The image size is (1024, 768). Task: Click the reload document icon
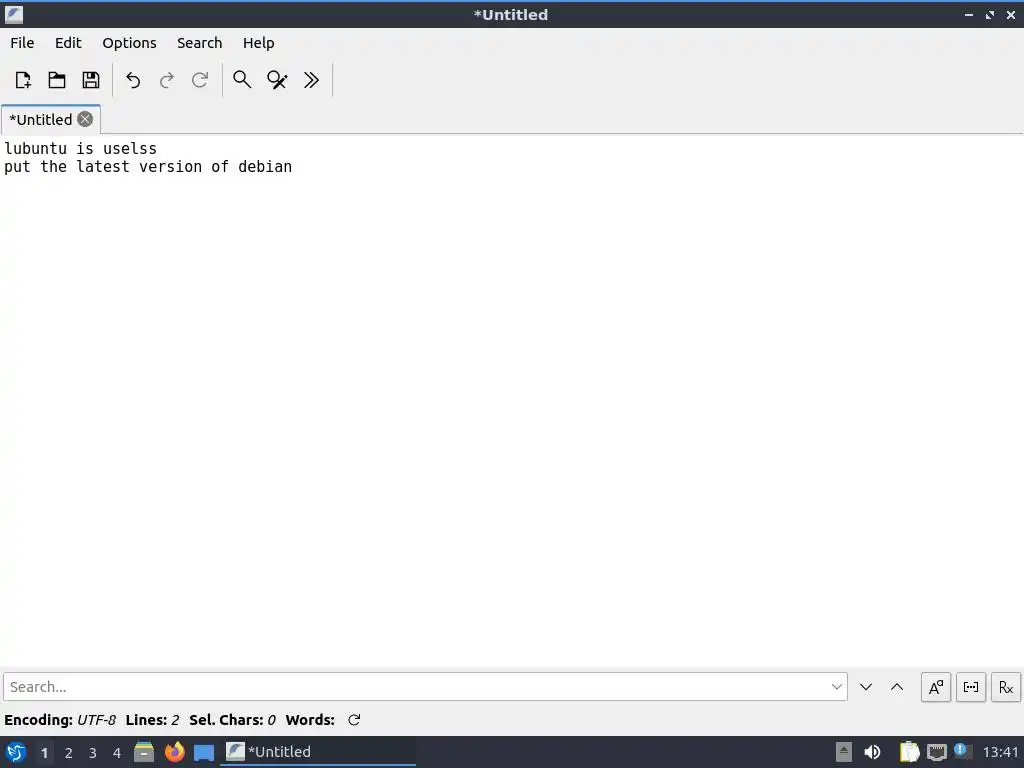coord(200,80)
